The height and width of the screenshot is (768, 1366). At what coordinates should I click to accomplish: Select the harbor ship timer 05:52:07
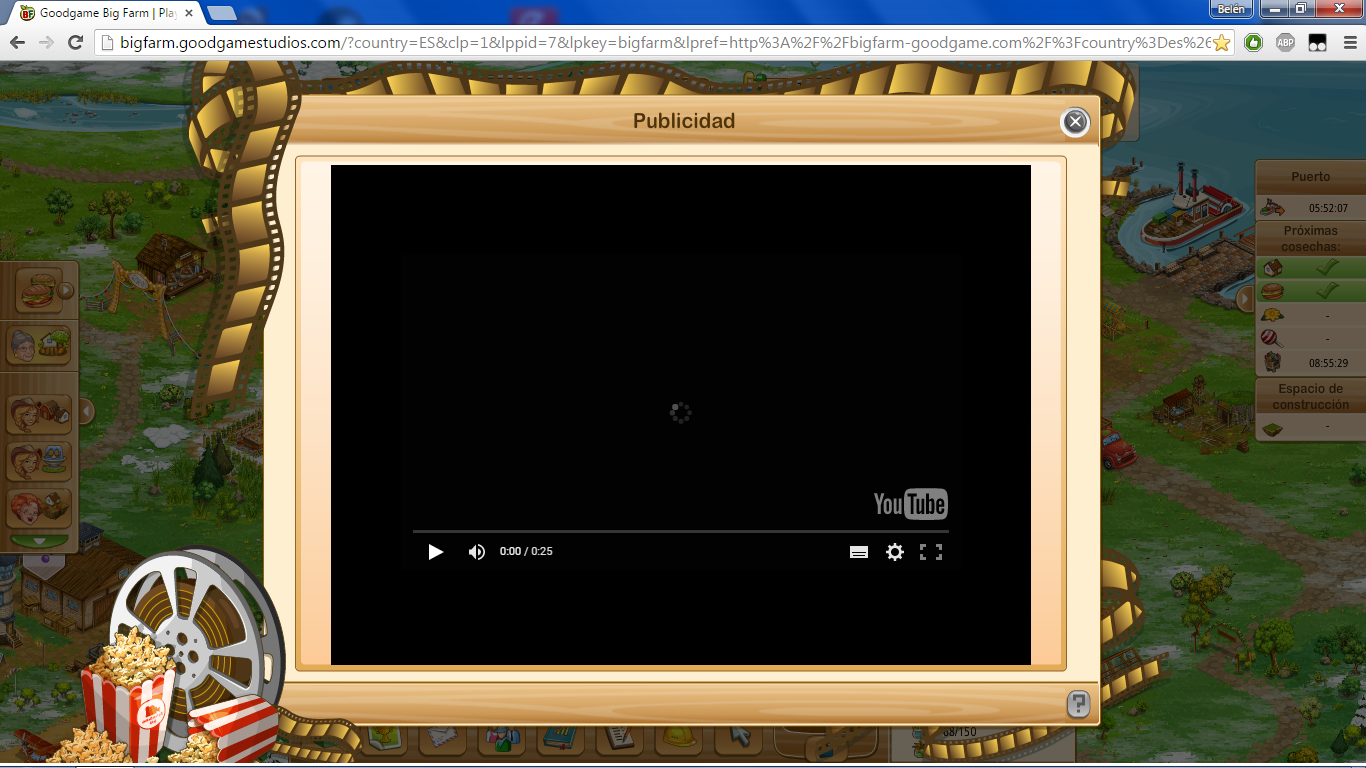[x=1310, y=208]
